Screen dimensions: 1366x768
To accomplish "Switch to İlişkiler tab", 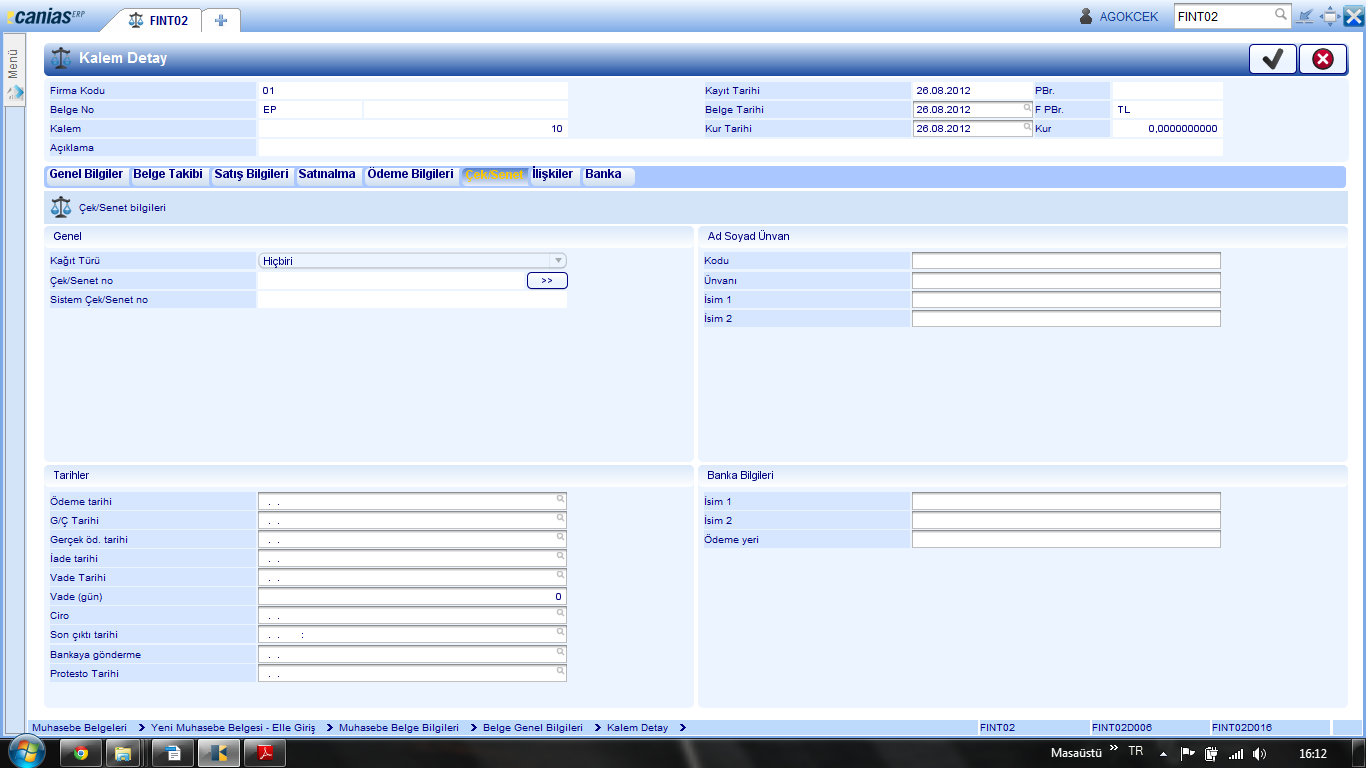I will click(553, 175).
